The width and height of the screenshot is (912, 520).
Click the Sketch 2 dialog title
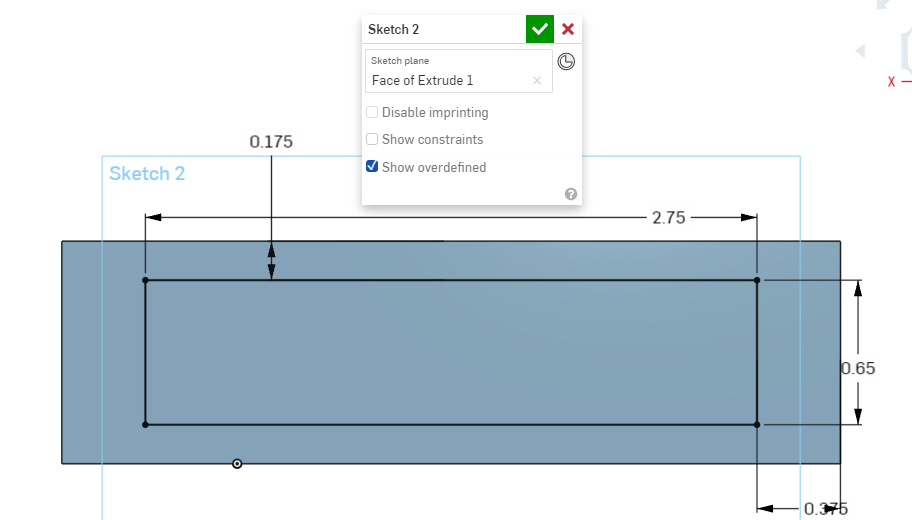[x=394, y=29]
